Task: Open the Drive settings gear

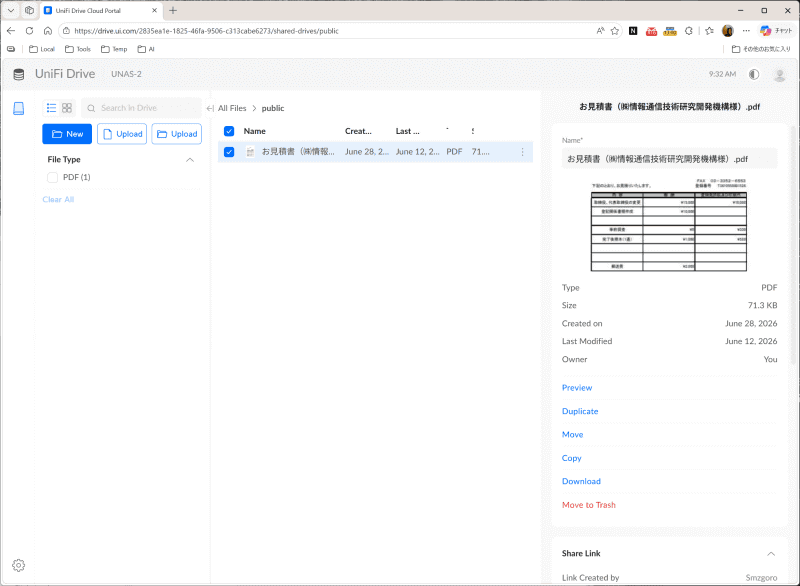Action: tap(18, 565)
